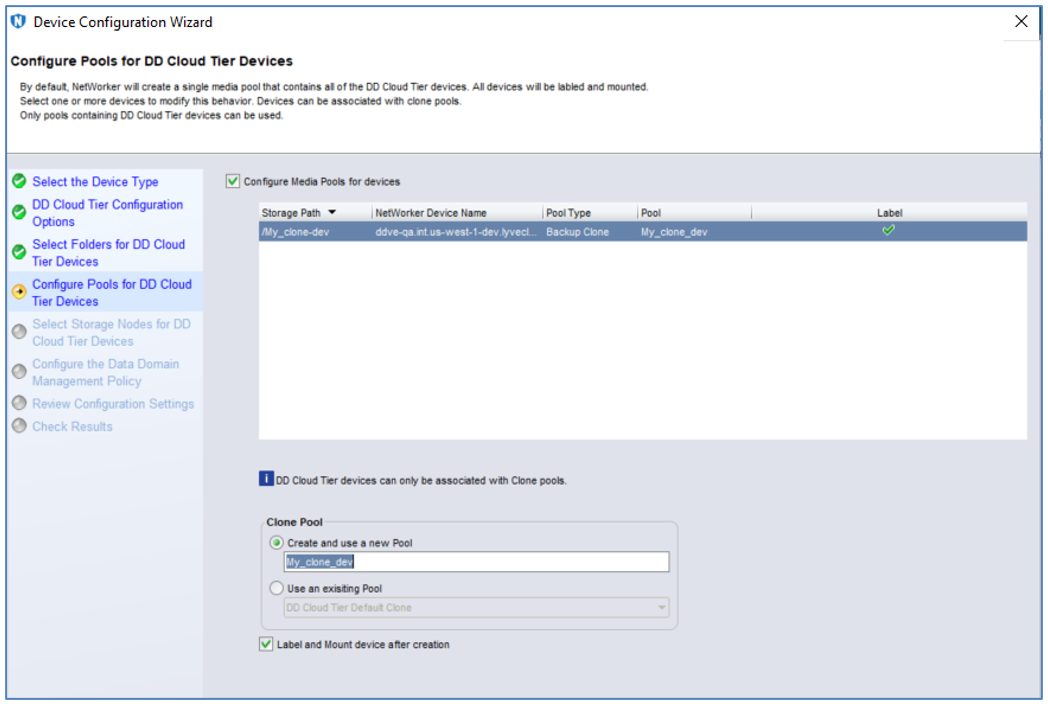Toggle Configure Media Pools for devices checkbox
The width and height of the screenshot is (1048, 704).
click(233, 181)
